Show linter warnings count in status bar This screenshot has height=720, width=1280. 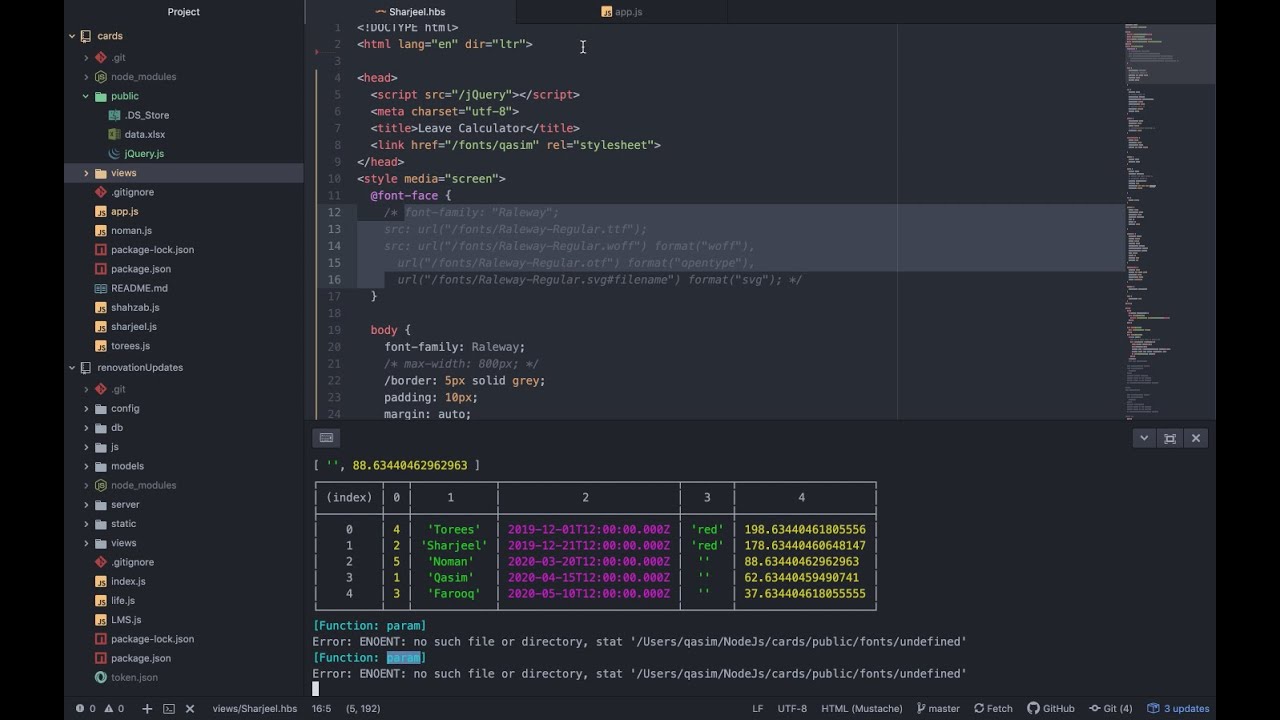pyautogui.click(x=114, y=708)
